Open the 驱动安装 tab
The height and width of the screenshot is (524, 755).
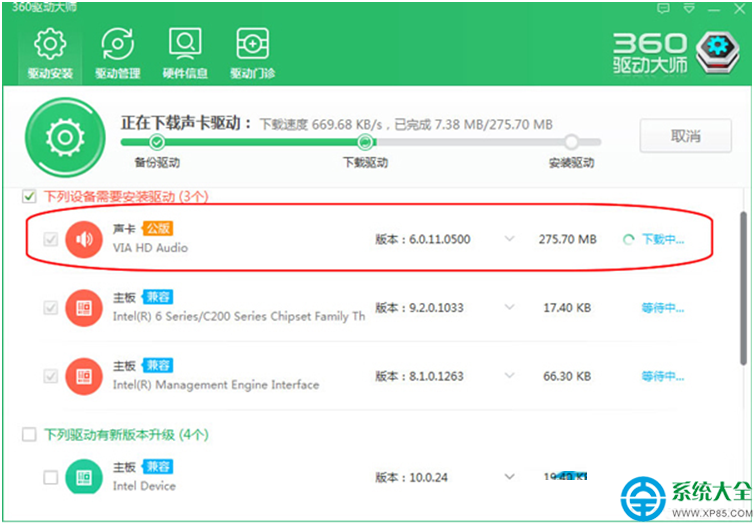tap(50, 53)
